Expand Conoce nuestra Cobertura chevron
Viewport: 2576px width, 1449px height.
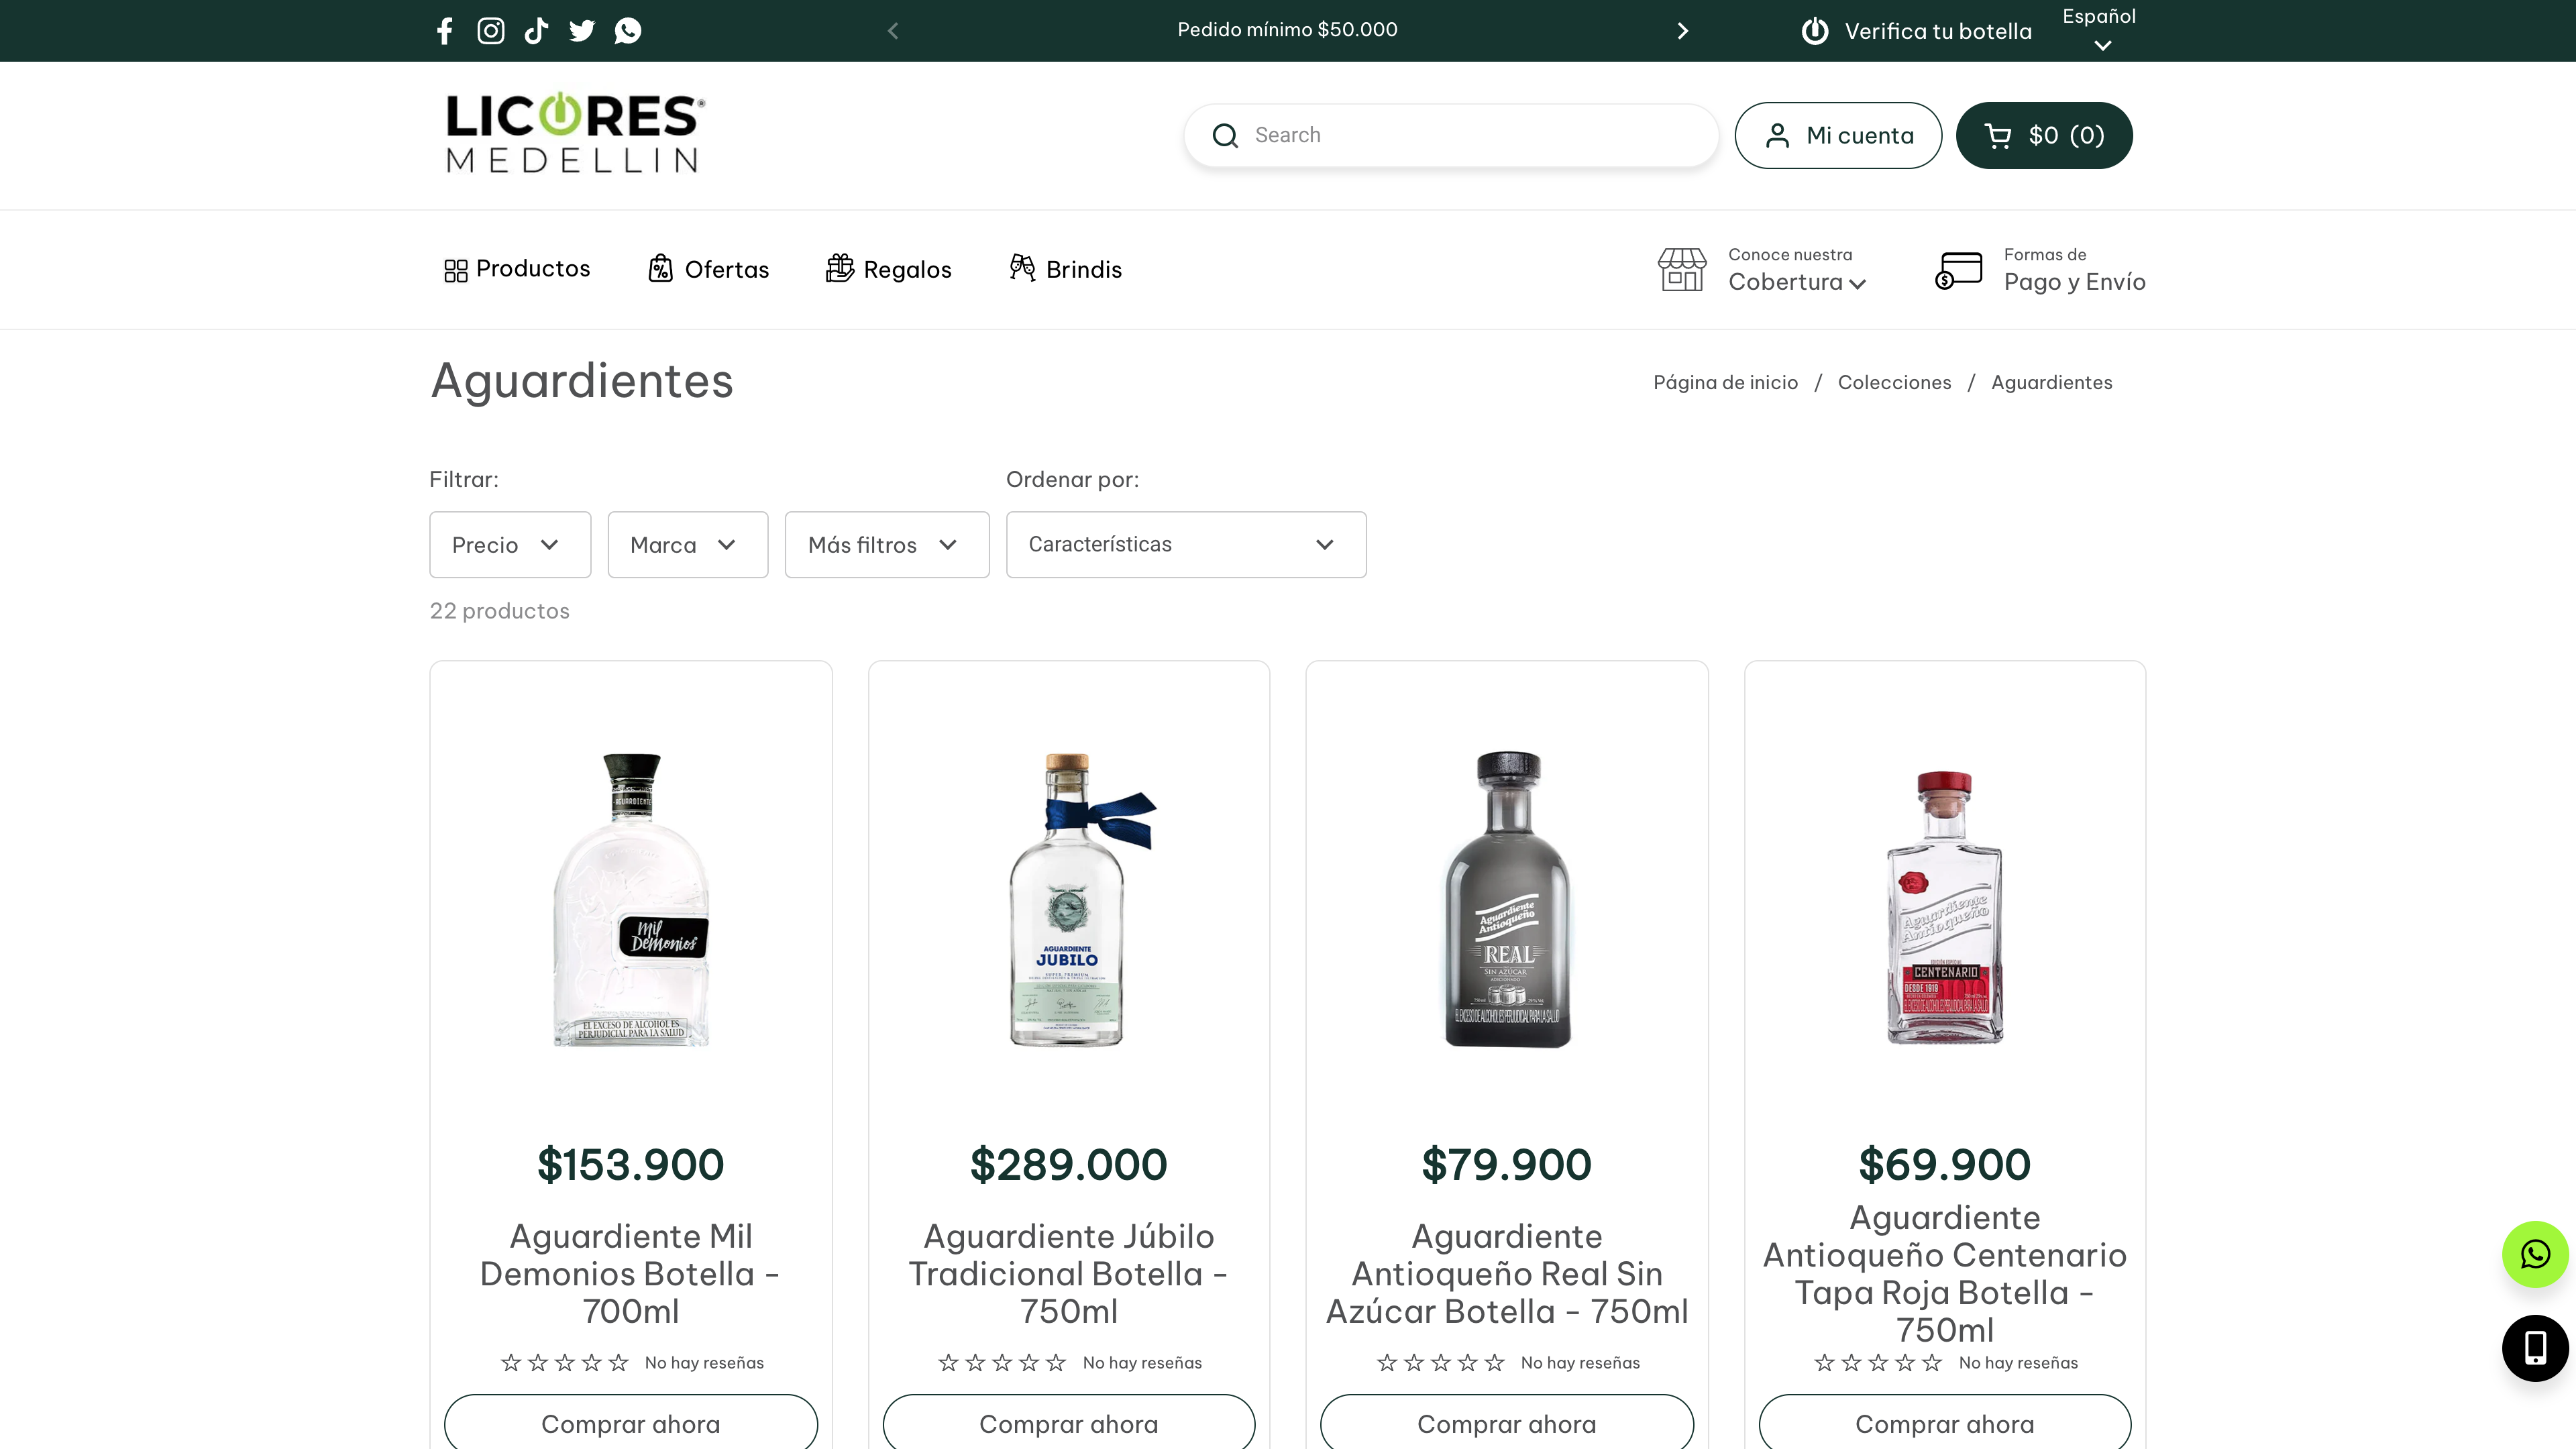point(1859,283)
